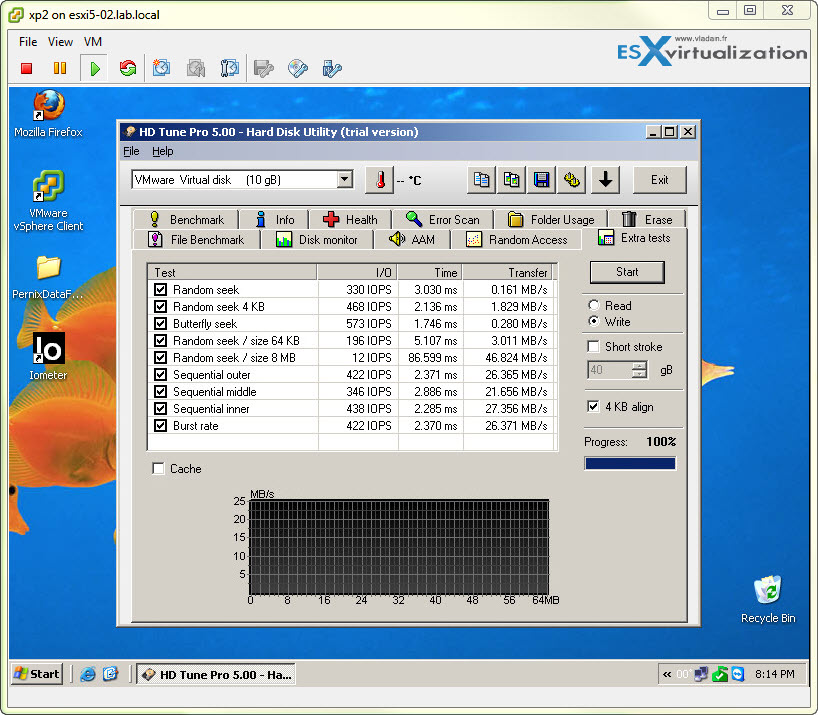
Task: Click the Start button to run tests
Action: coord(627,272)
